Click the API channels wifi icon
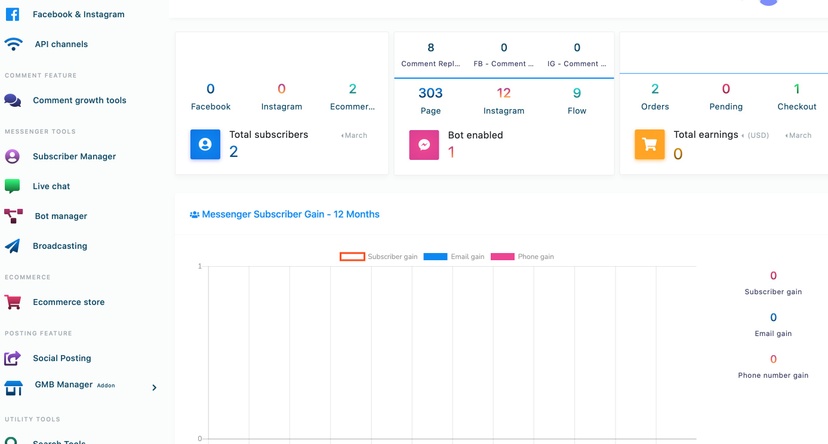Screen dimensions: 828x444 tap(13, 44)
